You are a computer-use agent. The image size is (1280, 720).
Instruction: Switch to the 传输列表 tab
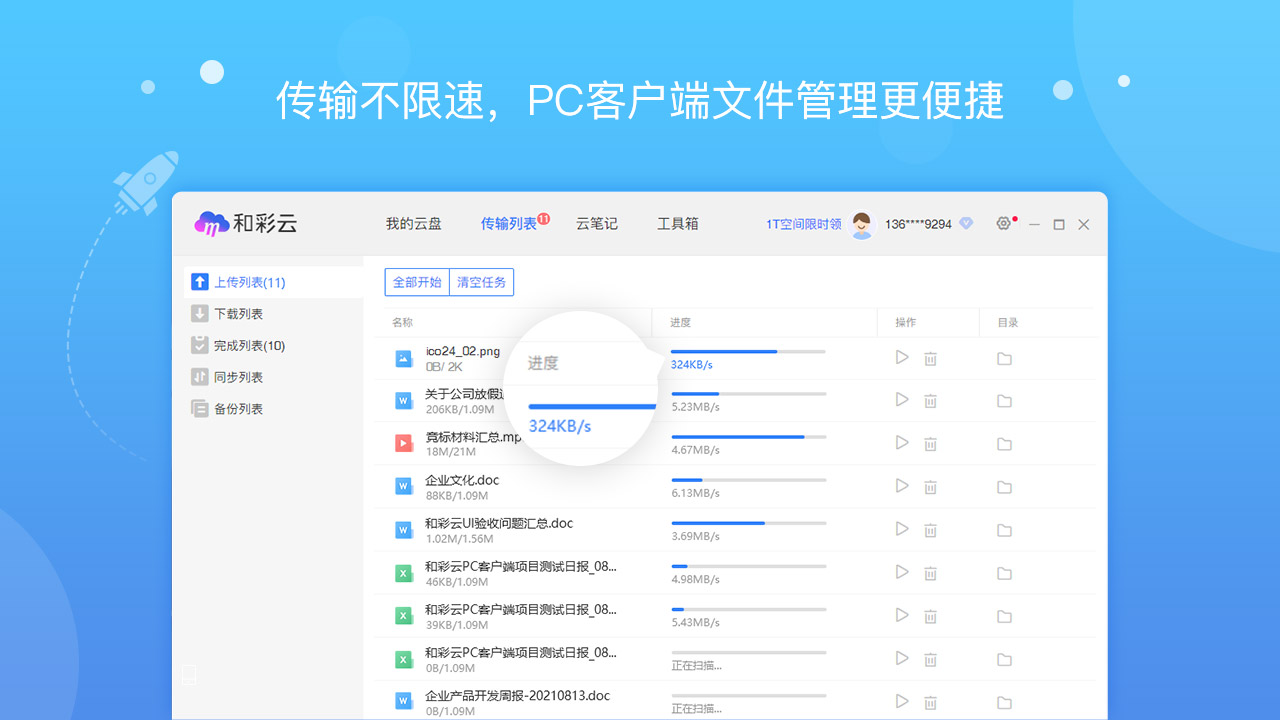[509, 224]
